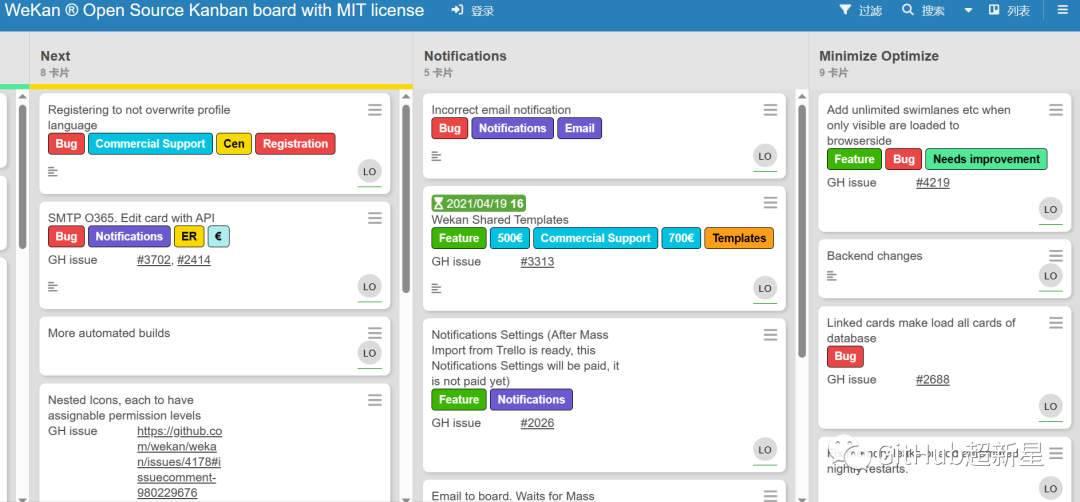The image size is (1080, 502).
Task: Click LO avatar on Registering profile language card
Action: click(x=369, y=172)
